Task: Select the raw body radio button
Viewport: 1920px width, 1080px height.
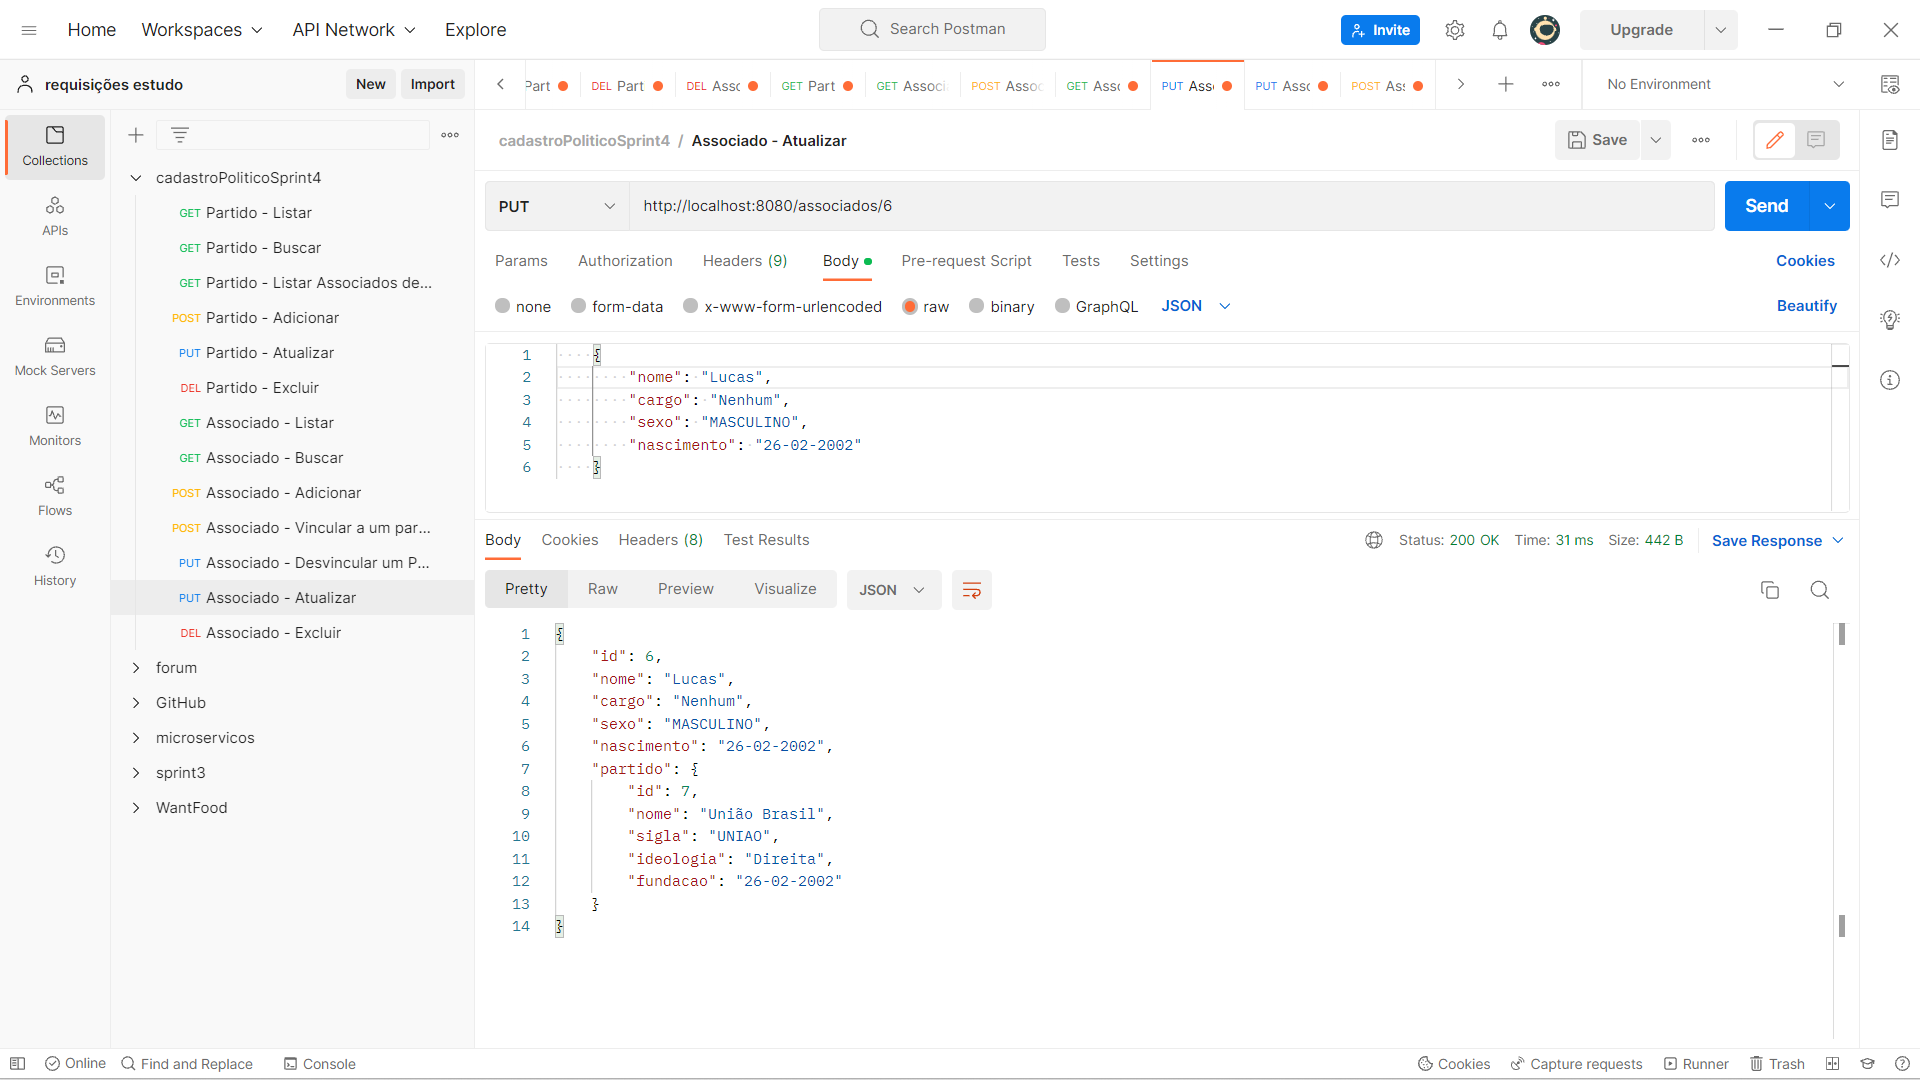Action: [x=909, y=306]
